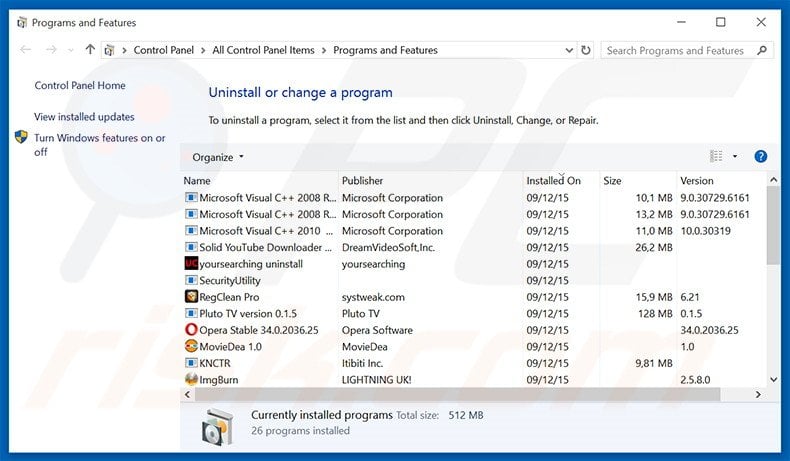Click the yoursearching uninstall red icon
The height and width of the screenshot is (461, 790).
pyautogui.click(x=191, y=264)
